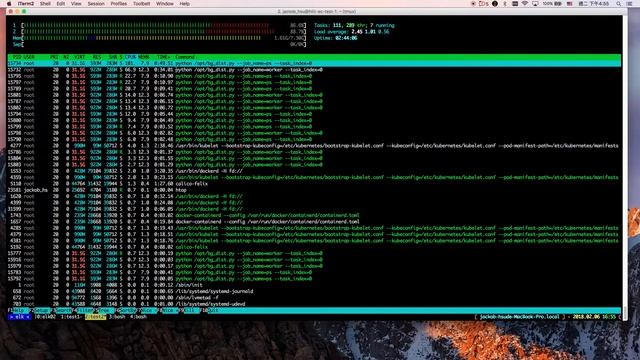Image resolution: width=640 pixels, height=360 pixels.
Task: Sort by RES column header
Action: click(x=97, y=57)
